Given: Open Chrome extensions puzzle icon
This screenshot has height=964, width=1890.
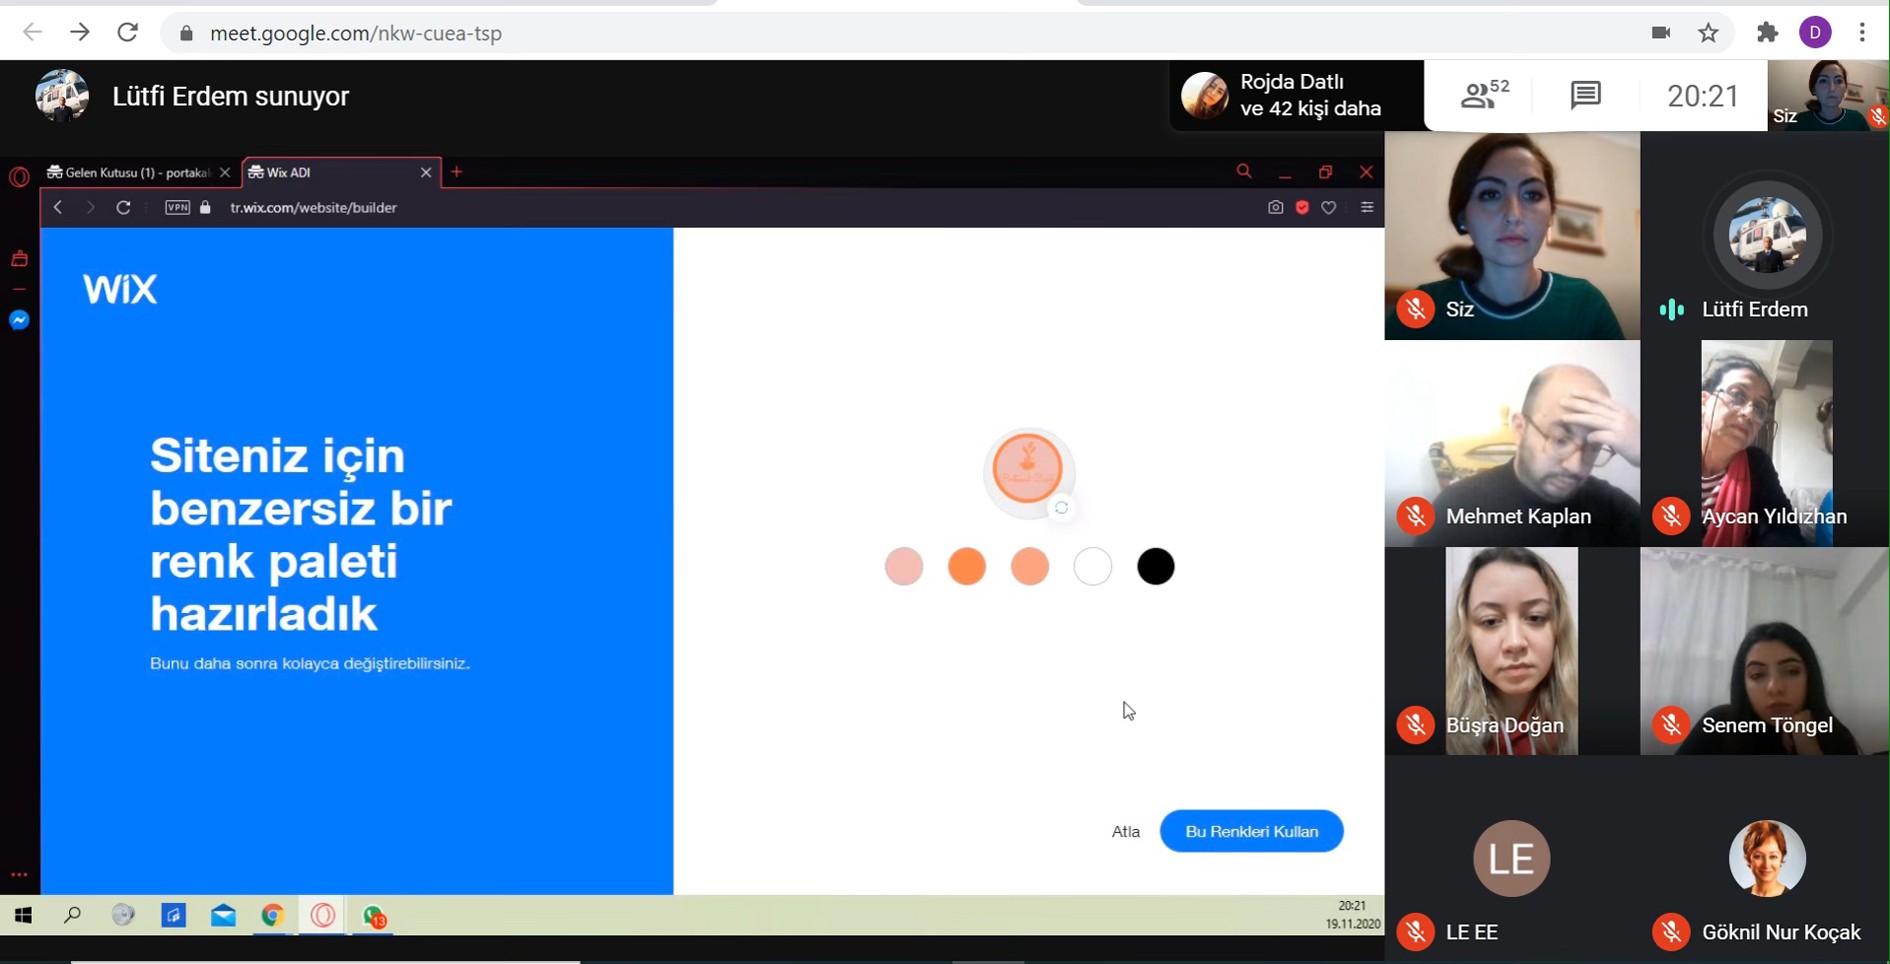Looking at the screenshot, I should [1767, 33].
